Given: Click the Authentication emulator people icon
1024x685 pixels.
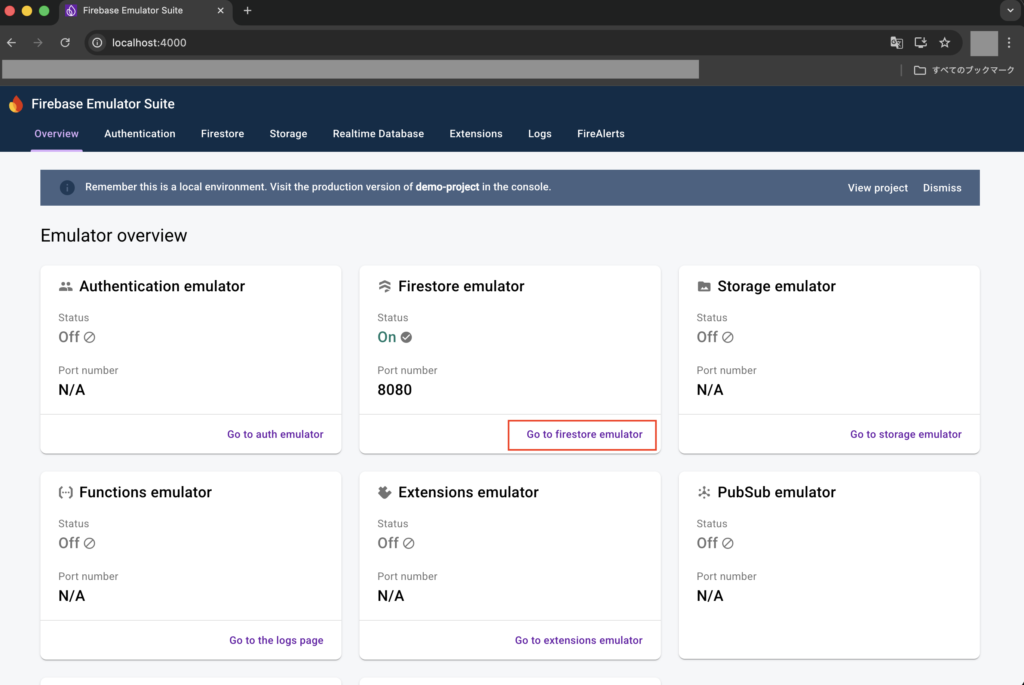Looking at the screenshot, I should (66, 286).
